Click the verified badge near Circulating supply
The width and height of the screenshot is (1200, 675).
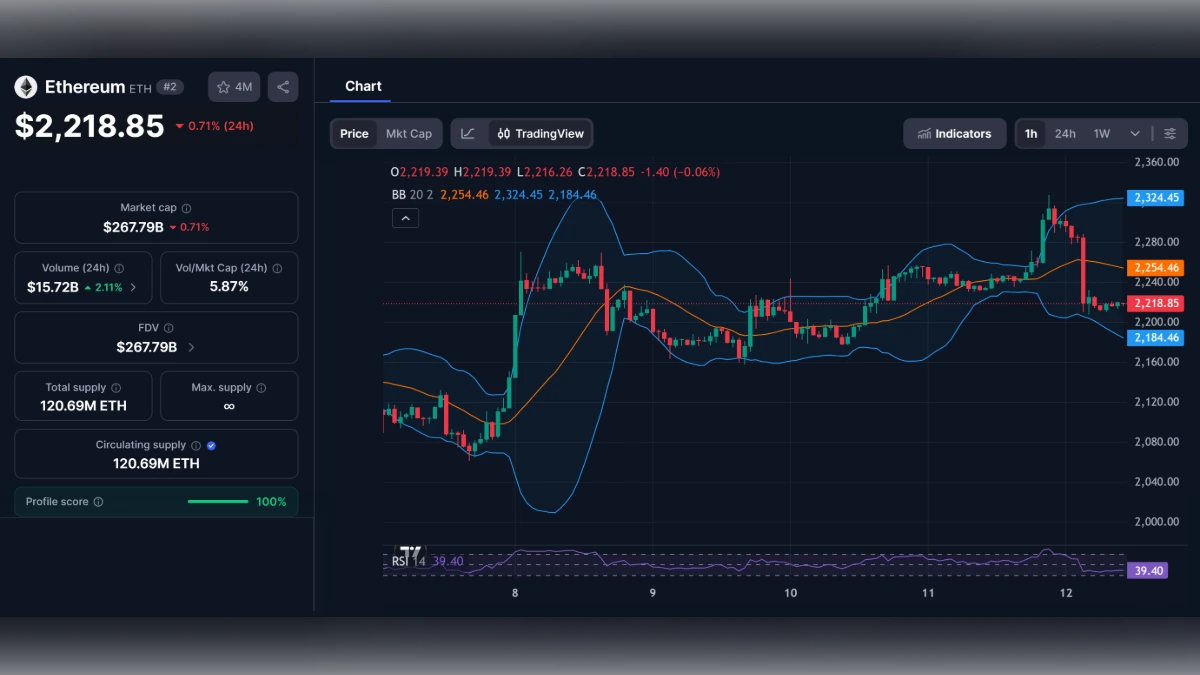pyautogui.click(x=209, y=445)
